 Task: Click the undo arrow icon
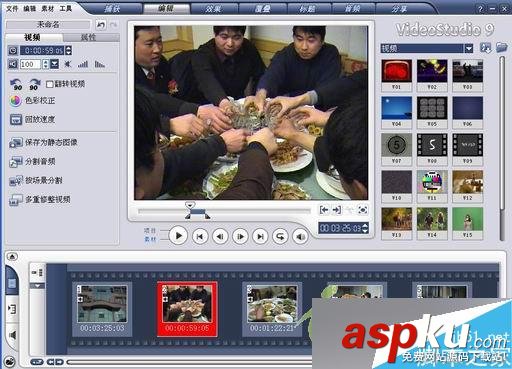click(x=101, y=25)
